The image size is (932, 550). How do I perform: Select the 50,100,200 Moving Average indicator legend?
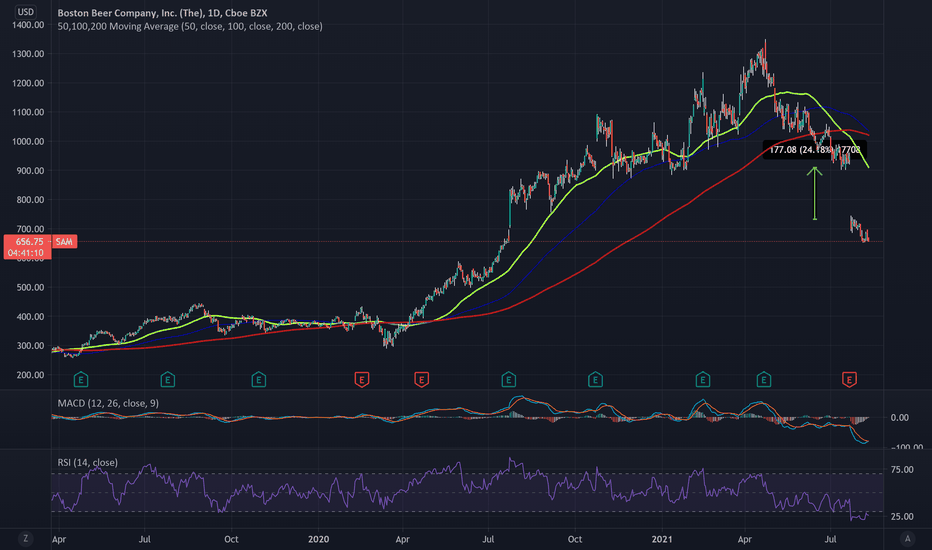(x=190, y=26)
